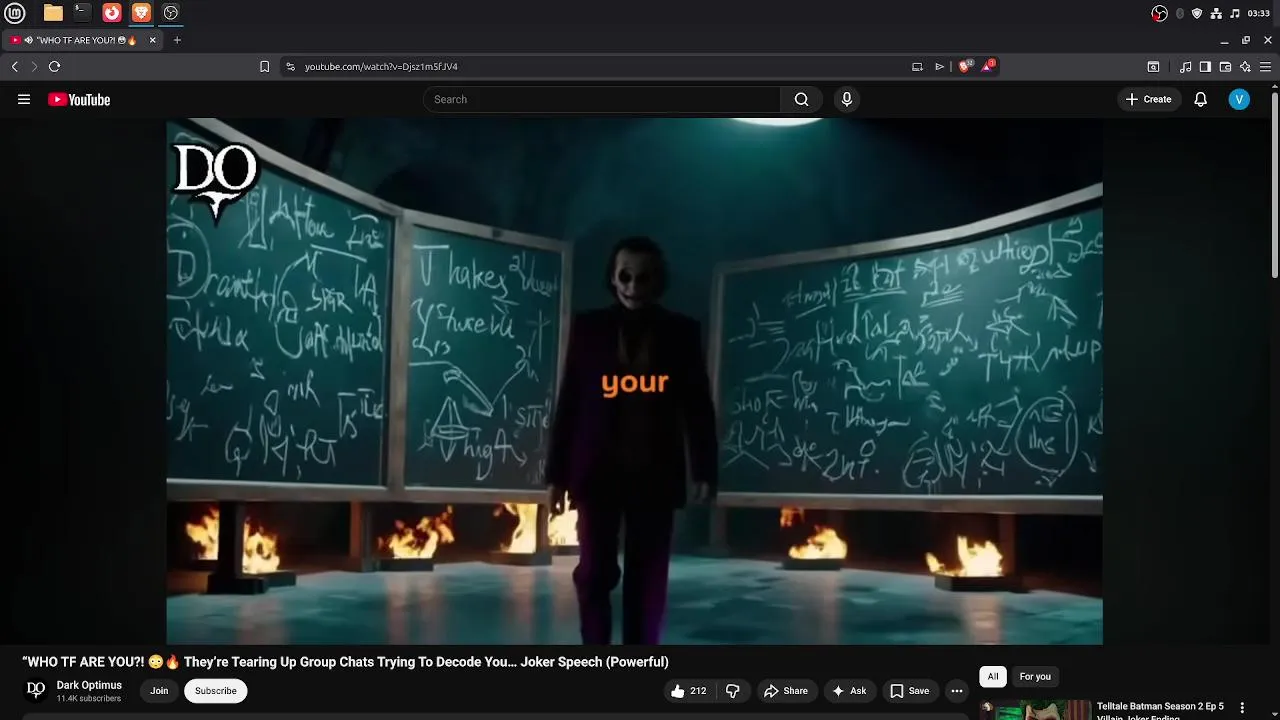This screenshot has width=1280, height=720.
Task: Subscribe to Dark Optimus
Action: (x=216, y=691)
